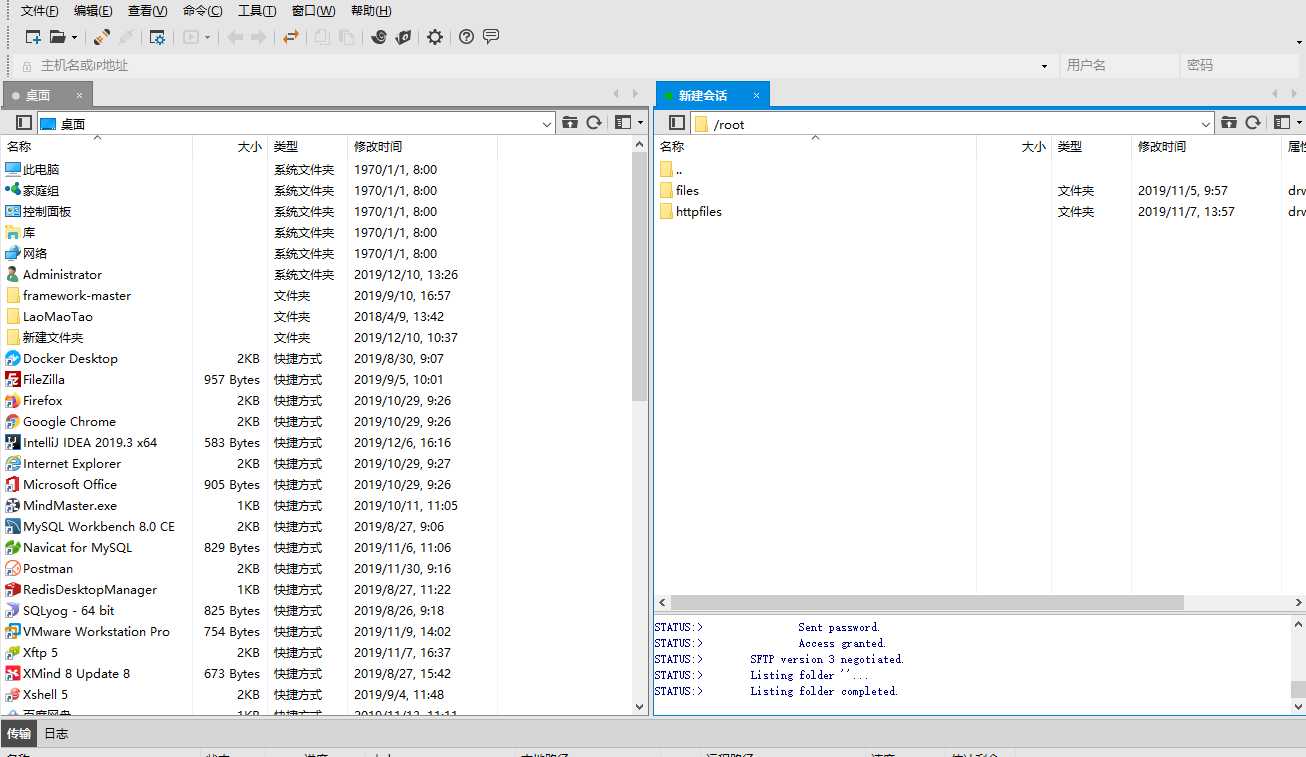This screenshot has width=1306, height=757.
Task: Open the host address history dropdown
Action: 1045,66
